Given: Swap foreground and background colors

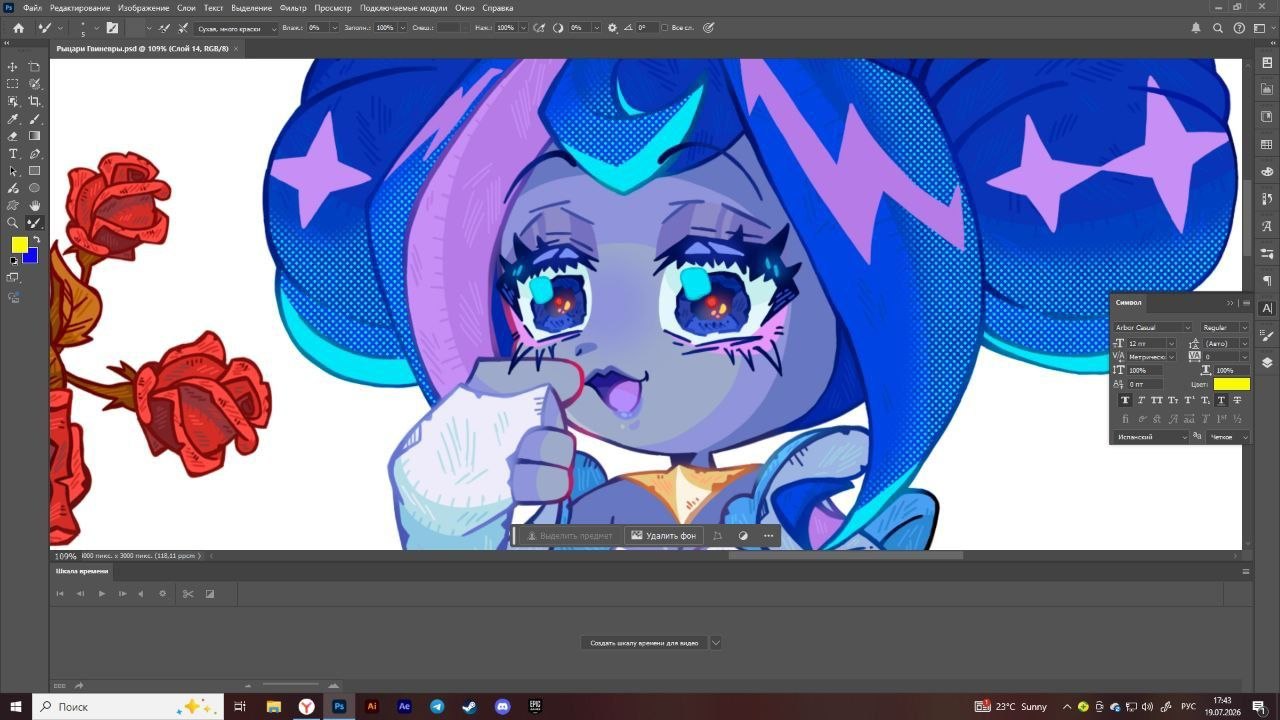Looking at the screenshot, I should [x=36, y=240].
